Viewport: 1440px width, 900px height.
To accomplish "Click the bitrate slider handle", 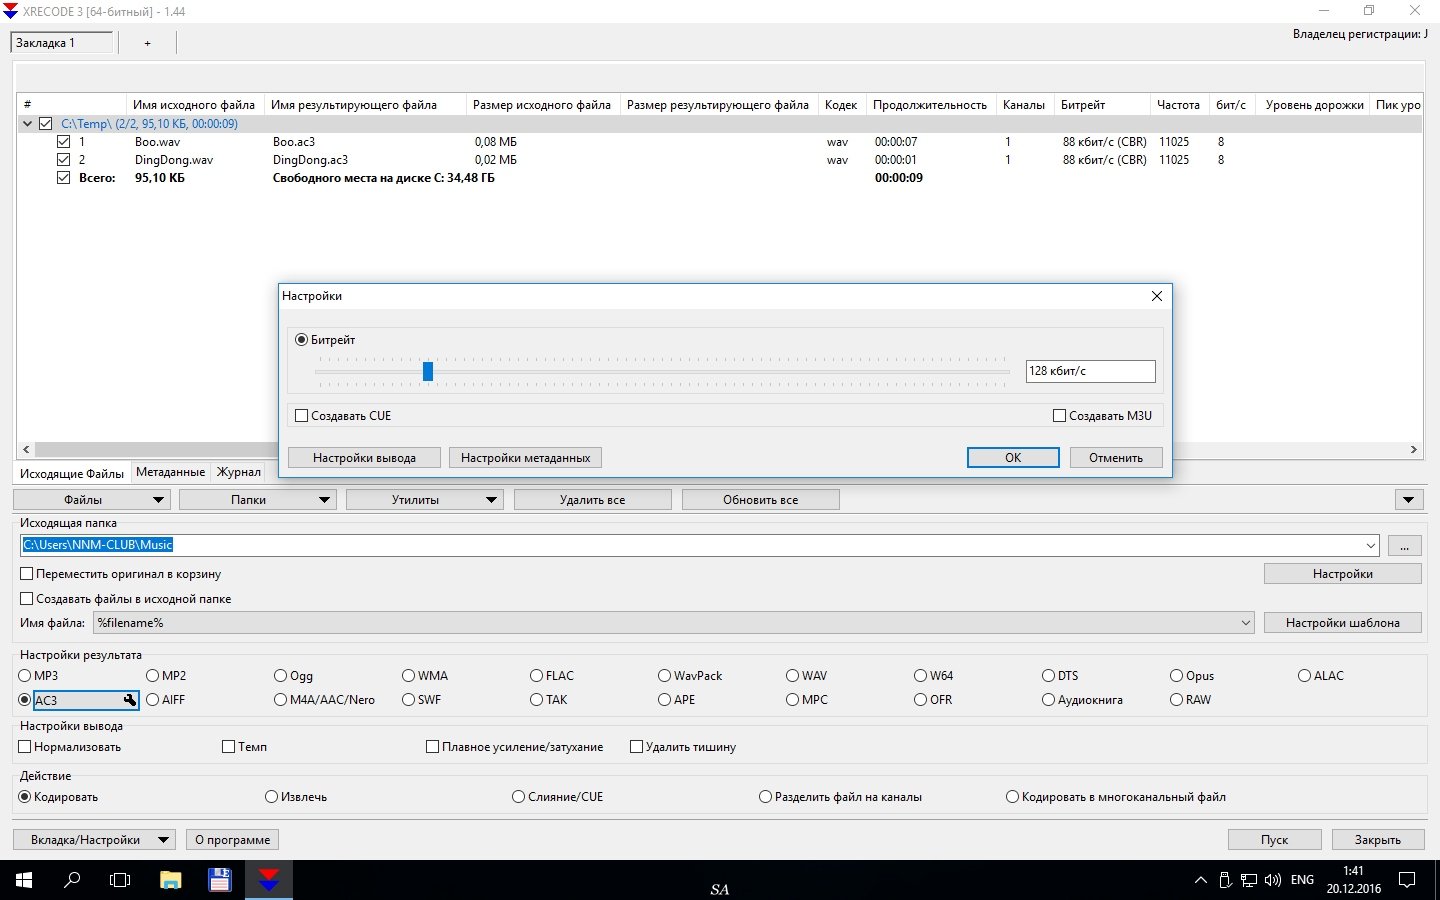I will pos(427,371).
